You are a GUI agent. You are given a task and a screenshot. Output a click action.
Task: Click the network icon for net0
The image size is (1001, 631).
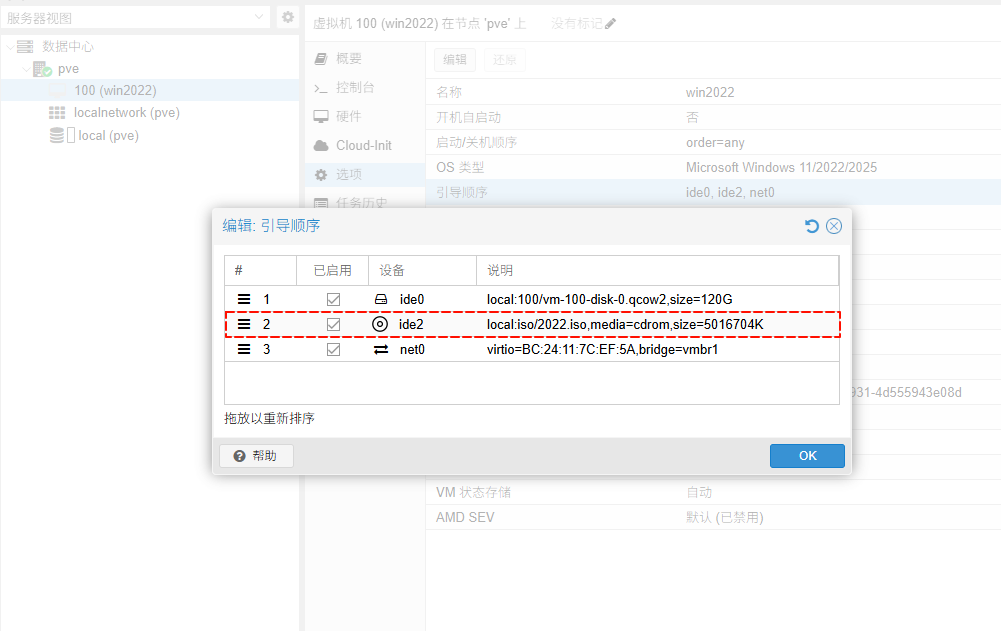click(380, 350)
